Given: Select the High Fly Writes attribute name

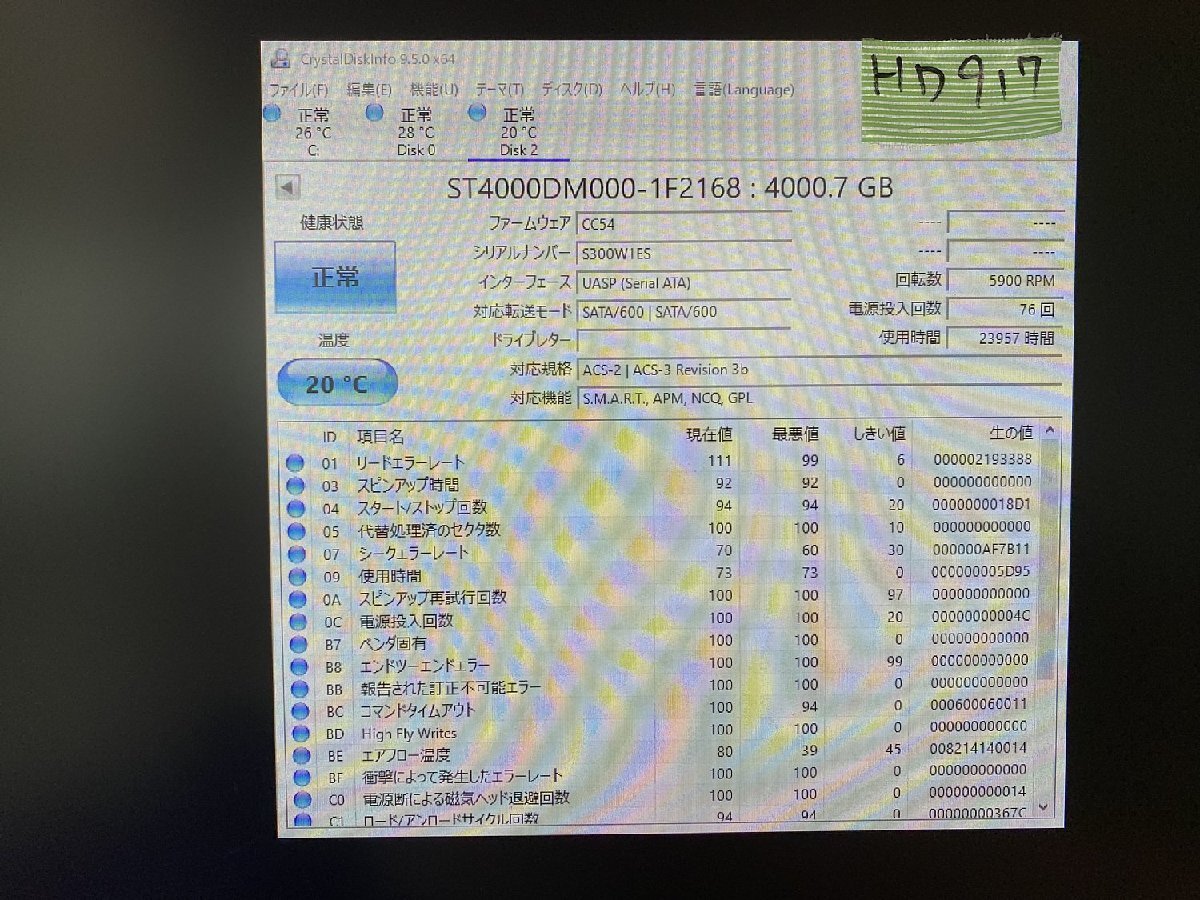Looking at the screenshot, I should click(409, 733).
